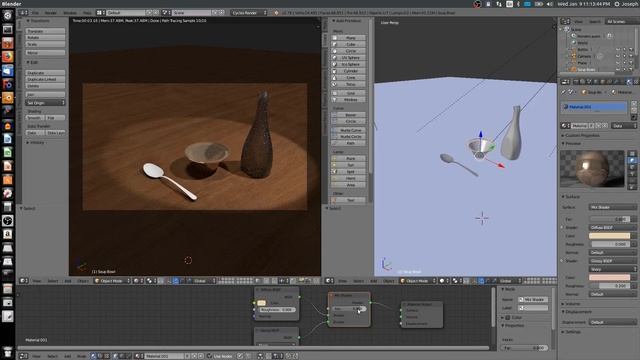The image size is (640, 360).
Task: Open Set Origin dropdown
Action: click(x=45, y=103)
